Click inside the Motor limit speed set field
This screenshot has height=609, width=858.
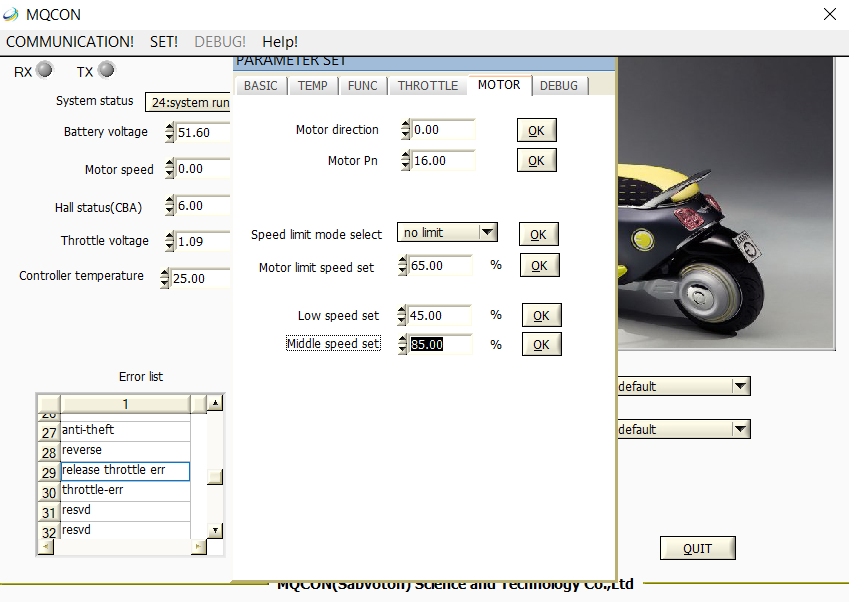pos(440,266)
